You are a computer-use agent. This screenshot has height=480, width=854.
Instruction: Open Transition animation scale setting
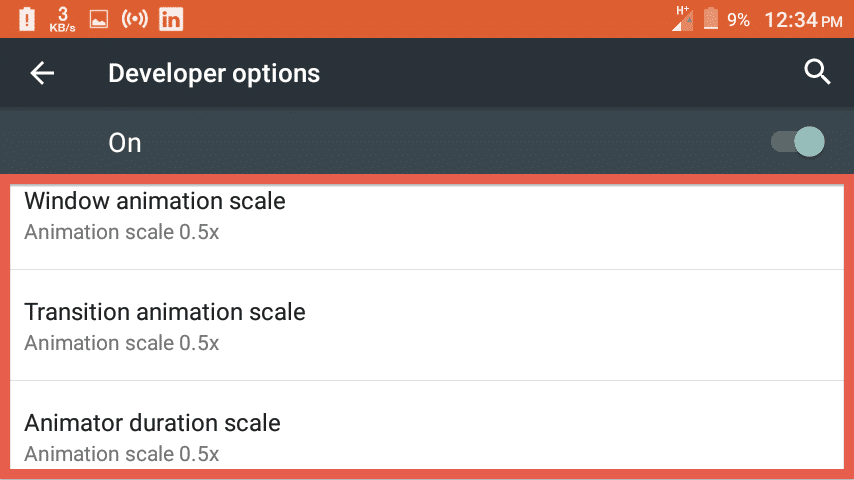point(427,325)
